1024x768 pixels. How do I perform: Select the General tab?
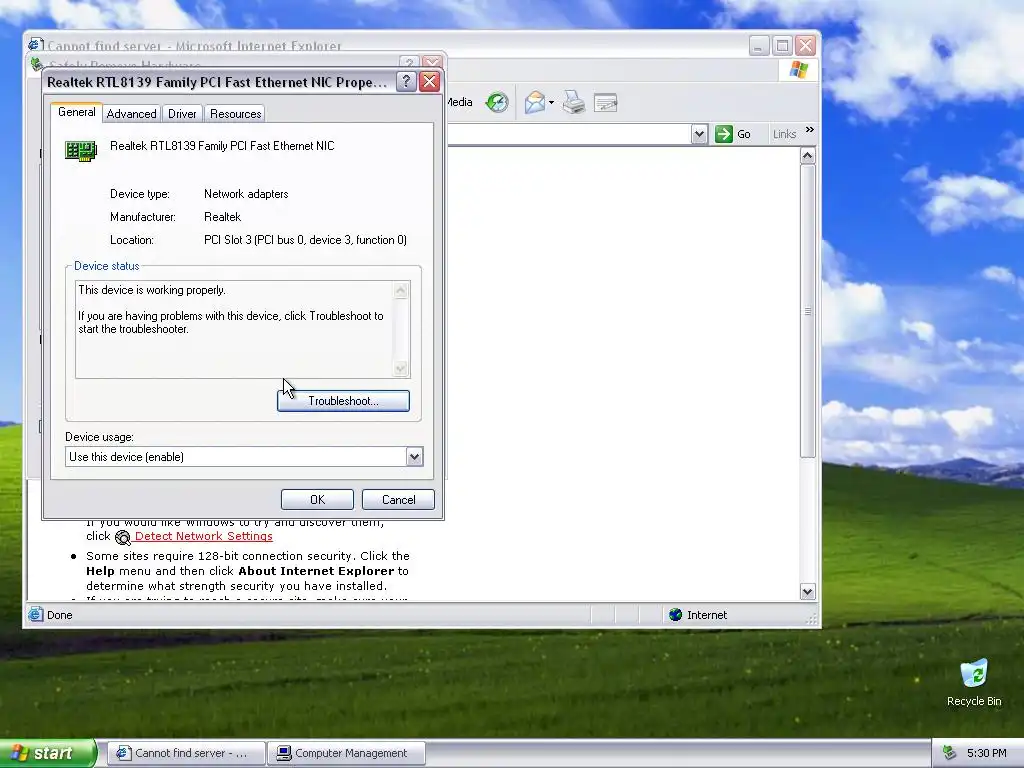[76, 112]
